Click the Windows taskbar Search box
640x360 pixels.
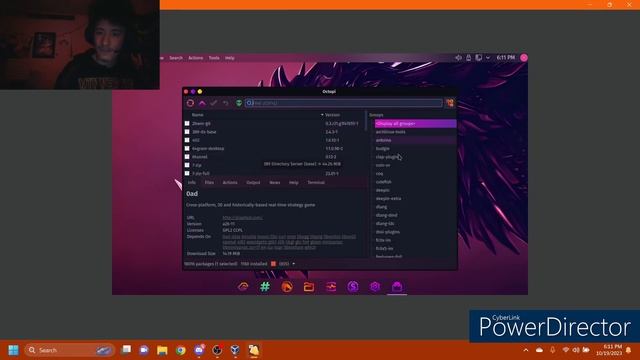coord(69,350)
